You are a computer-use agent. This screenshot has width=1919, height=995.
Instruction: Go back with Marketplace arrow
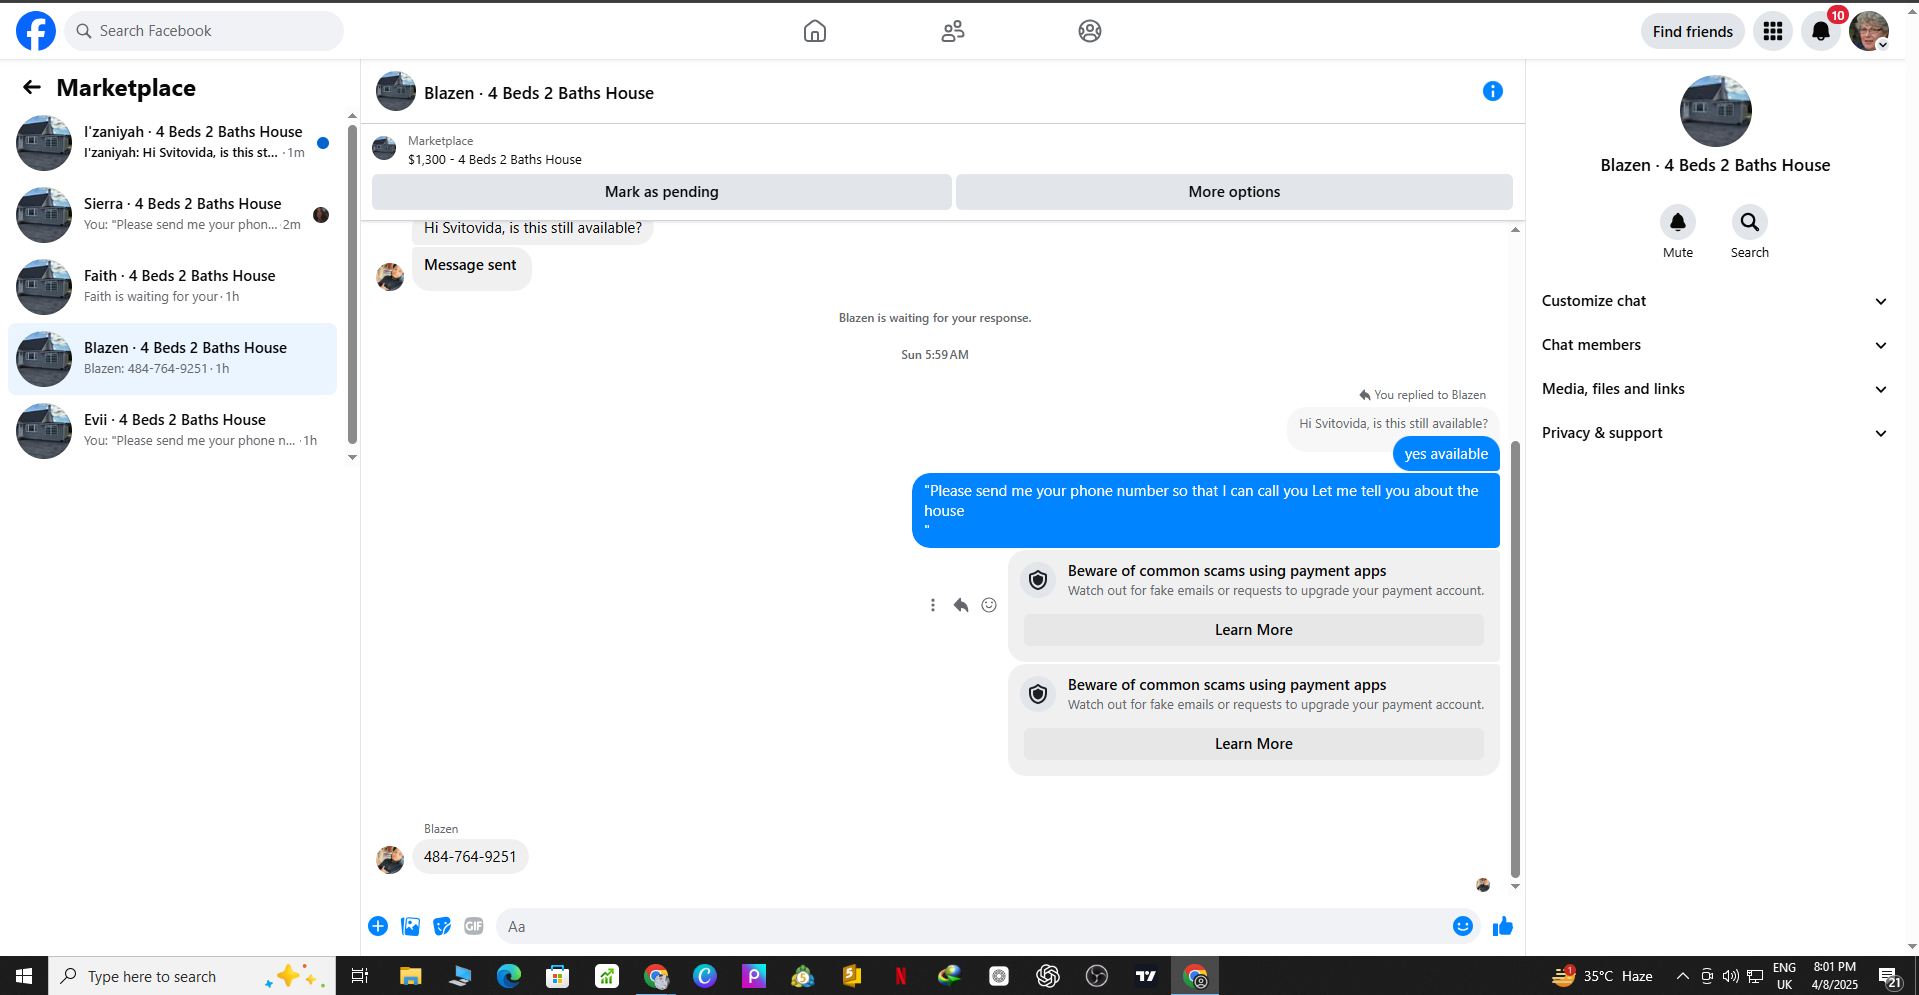pyautogui.click(x=32, y=87)
